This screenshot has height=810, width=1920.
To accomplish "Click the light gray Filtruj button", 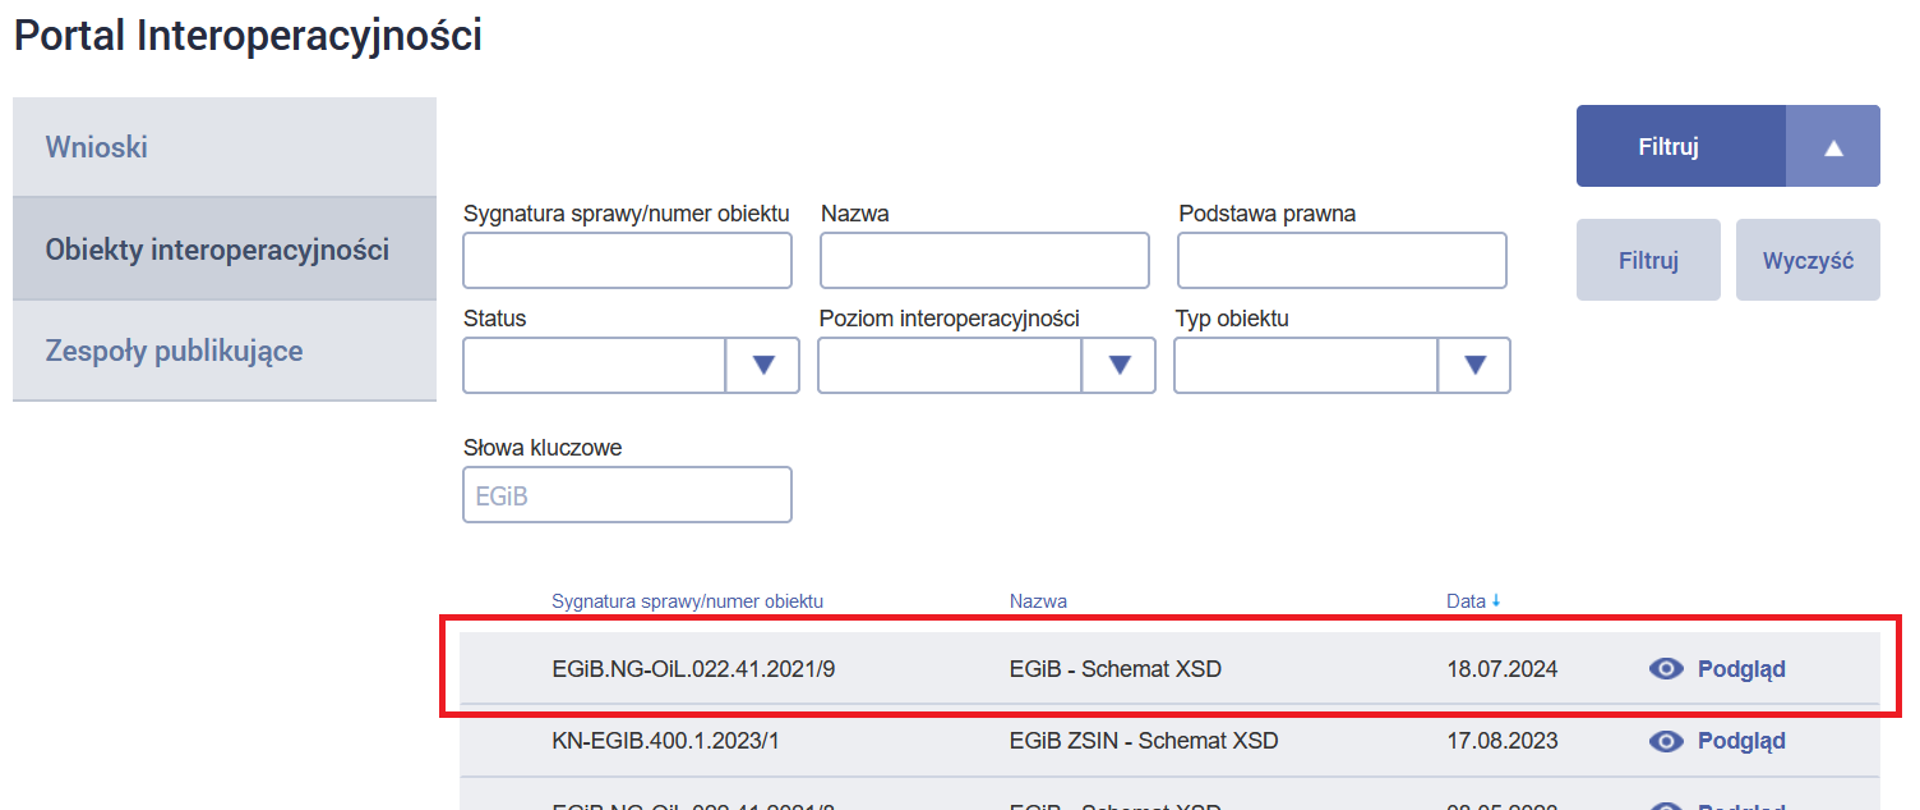I will coord(1648,261).
